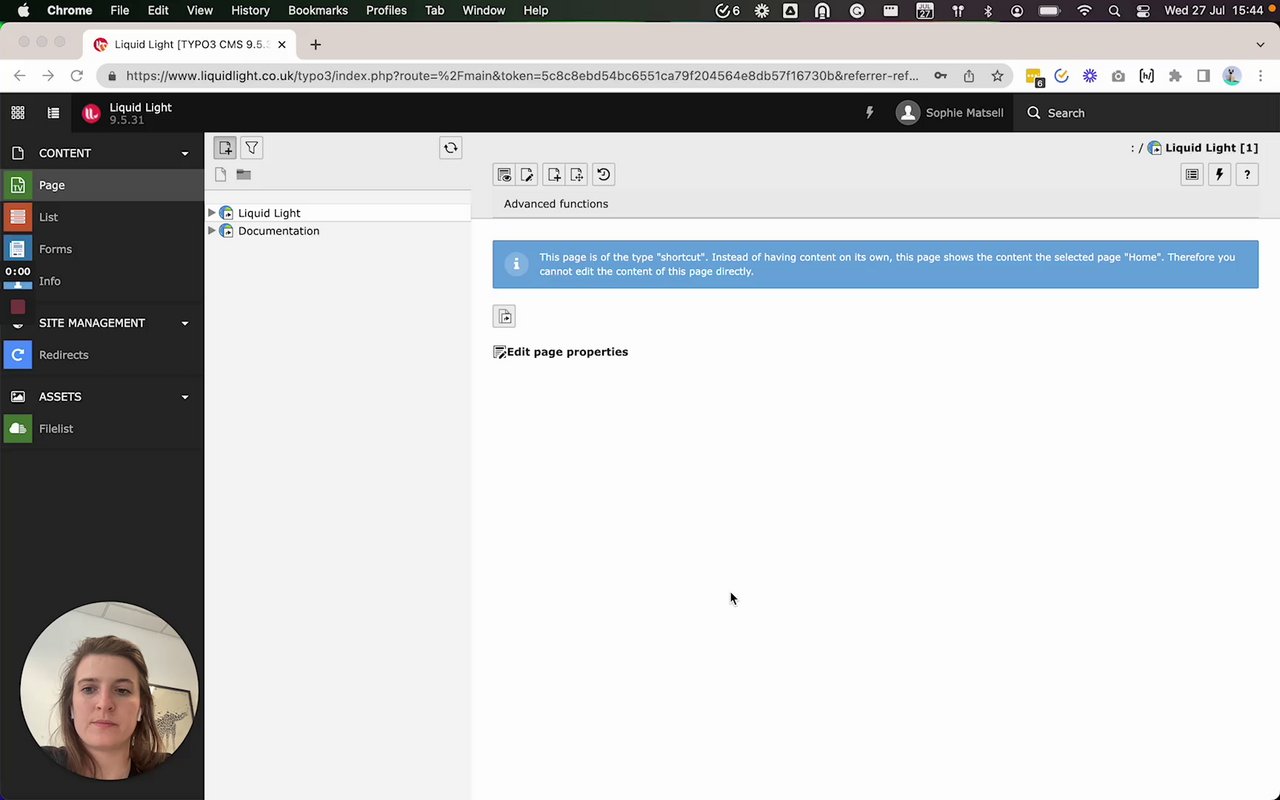
Task: Click the info icon in blue notice
Action: (x=516, y=264)
